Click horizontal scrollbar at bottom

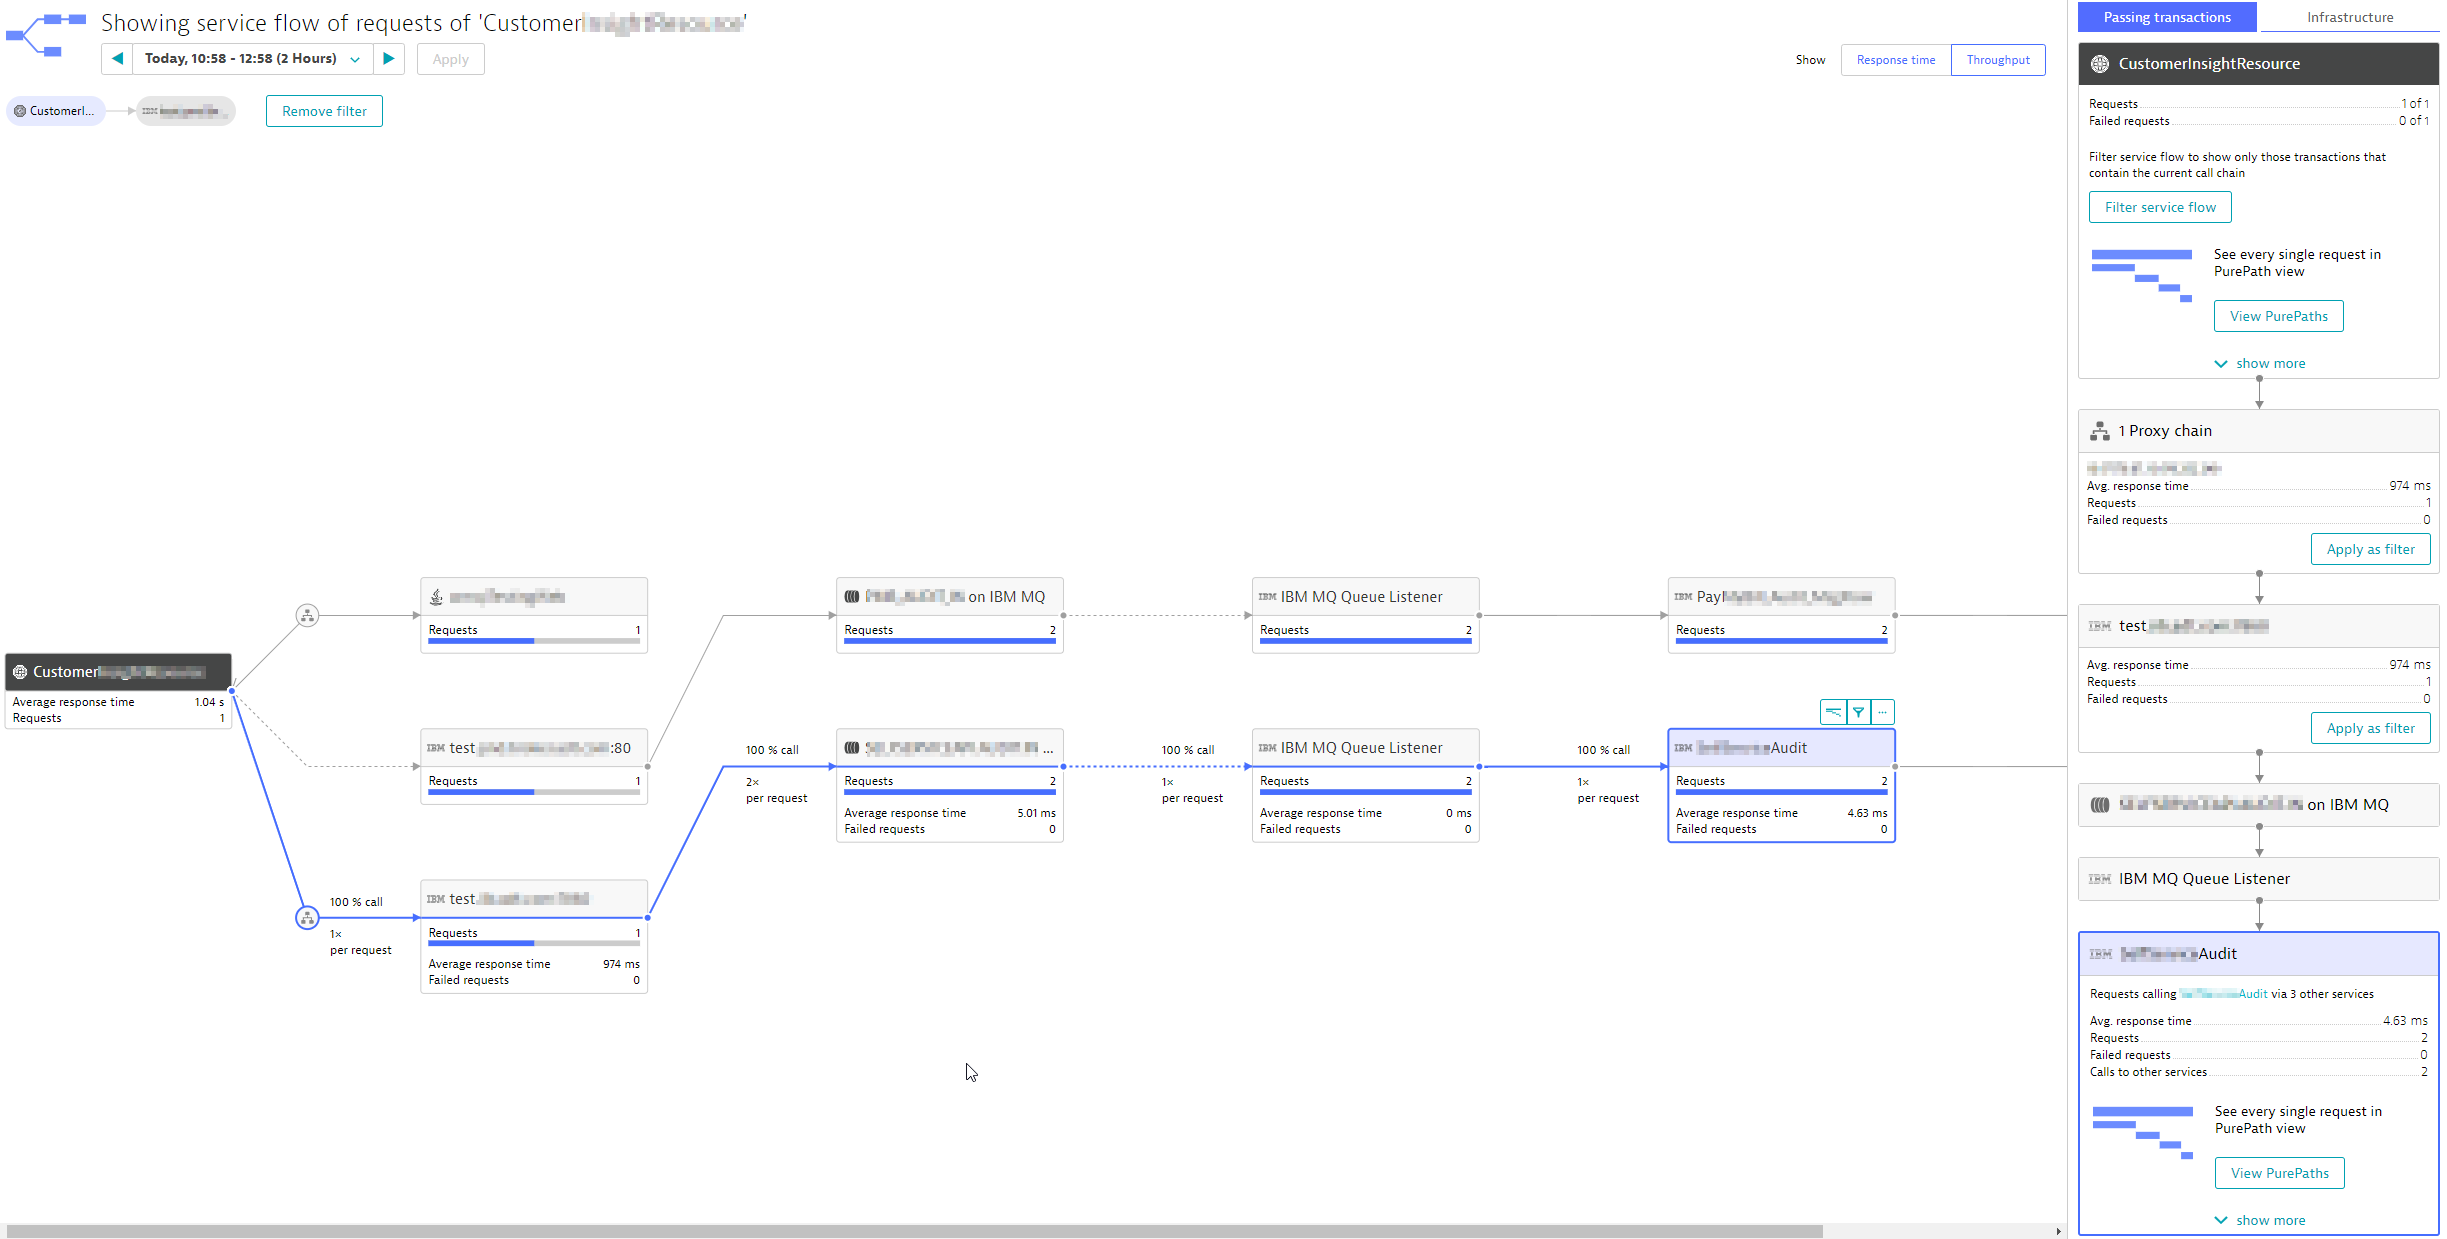[914, 1231]
